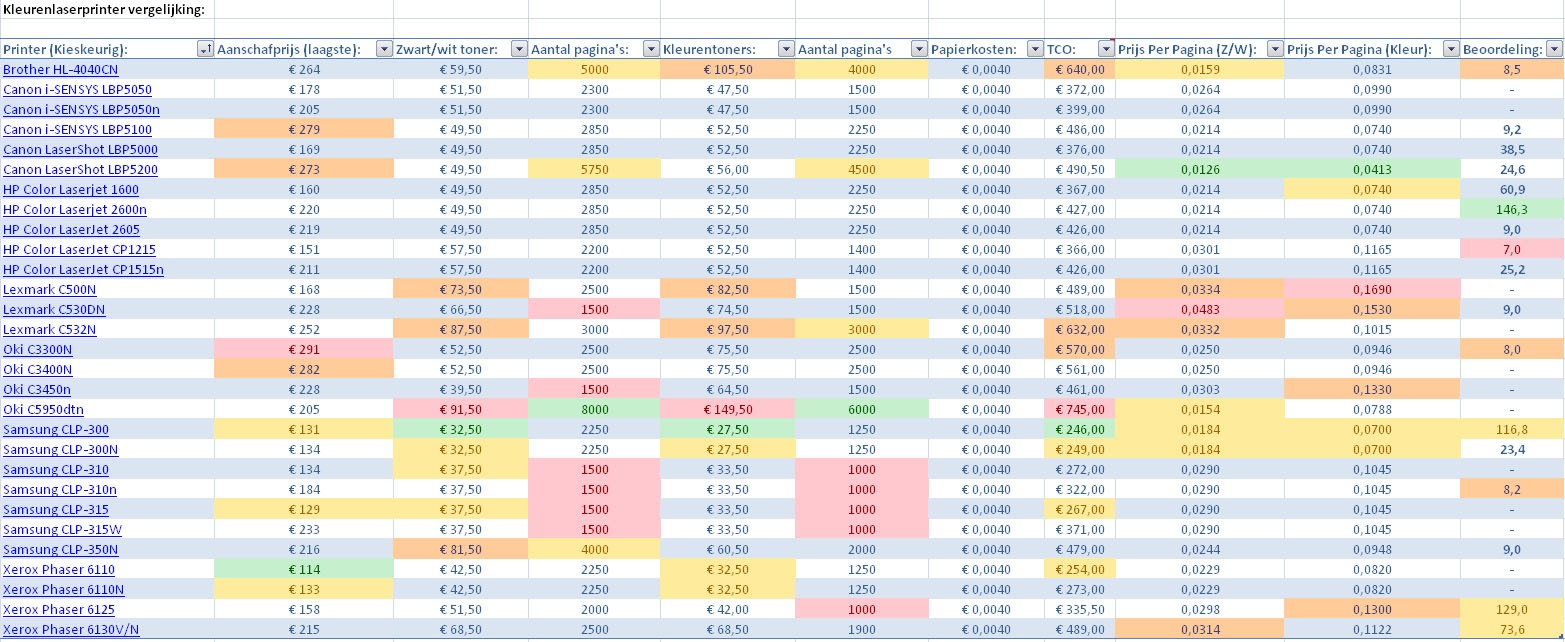Screen dimensions: 1565x642
Task: Select the € 640,00 TCO cell
Action: tap(1080, 70)
